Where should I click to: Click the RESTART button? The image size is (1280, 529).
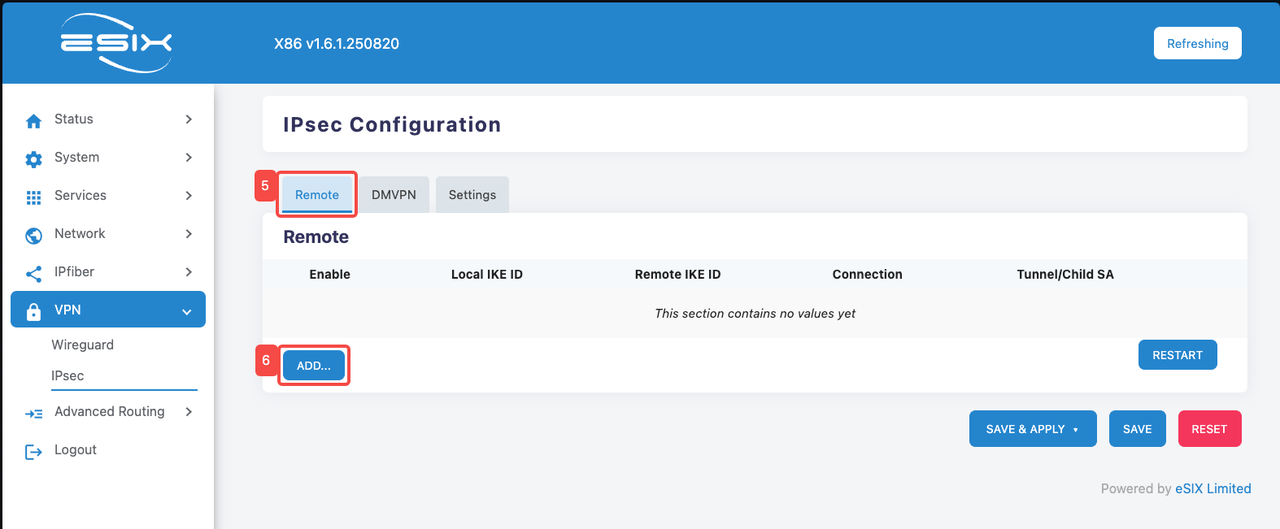[1177, 355]
